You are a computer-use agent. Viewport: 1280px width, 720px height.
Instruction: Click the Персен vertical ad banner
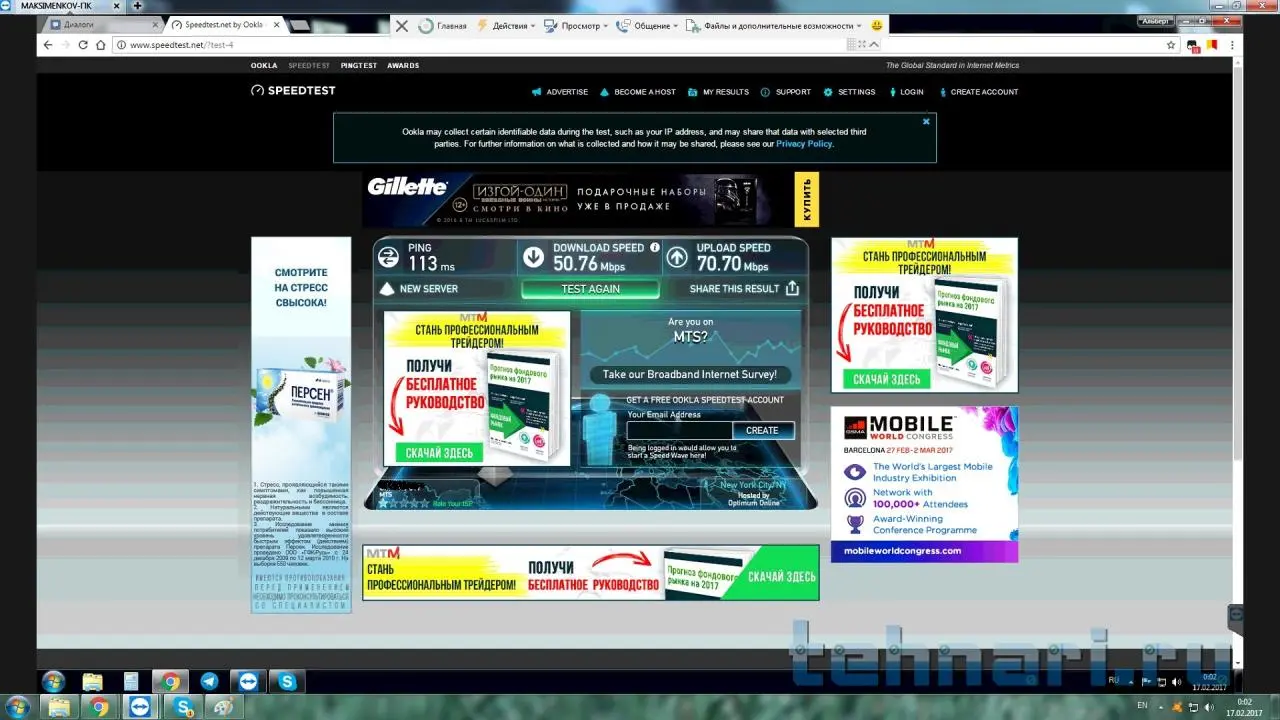click(x=301, y=424)
